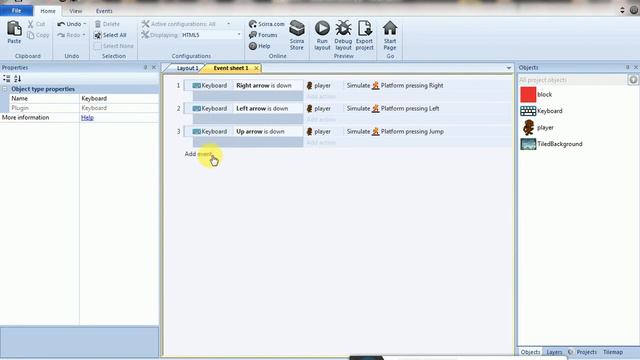Click the Undo arrow icon
This screenshot has height=360, width=640.
click(x=61, y=24)
